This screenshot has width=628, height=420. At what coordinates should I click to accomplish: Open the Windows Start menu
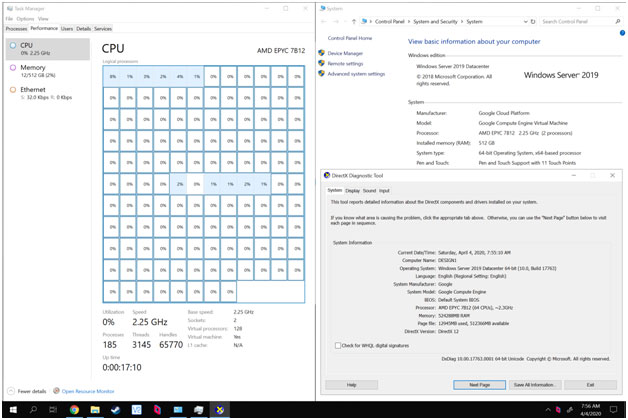pos(13,410)
